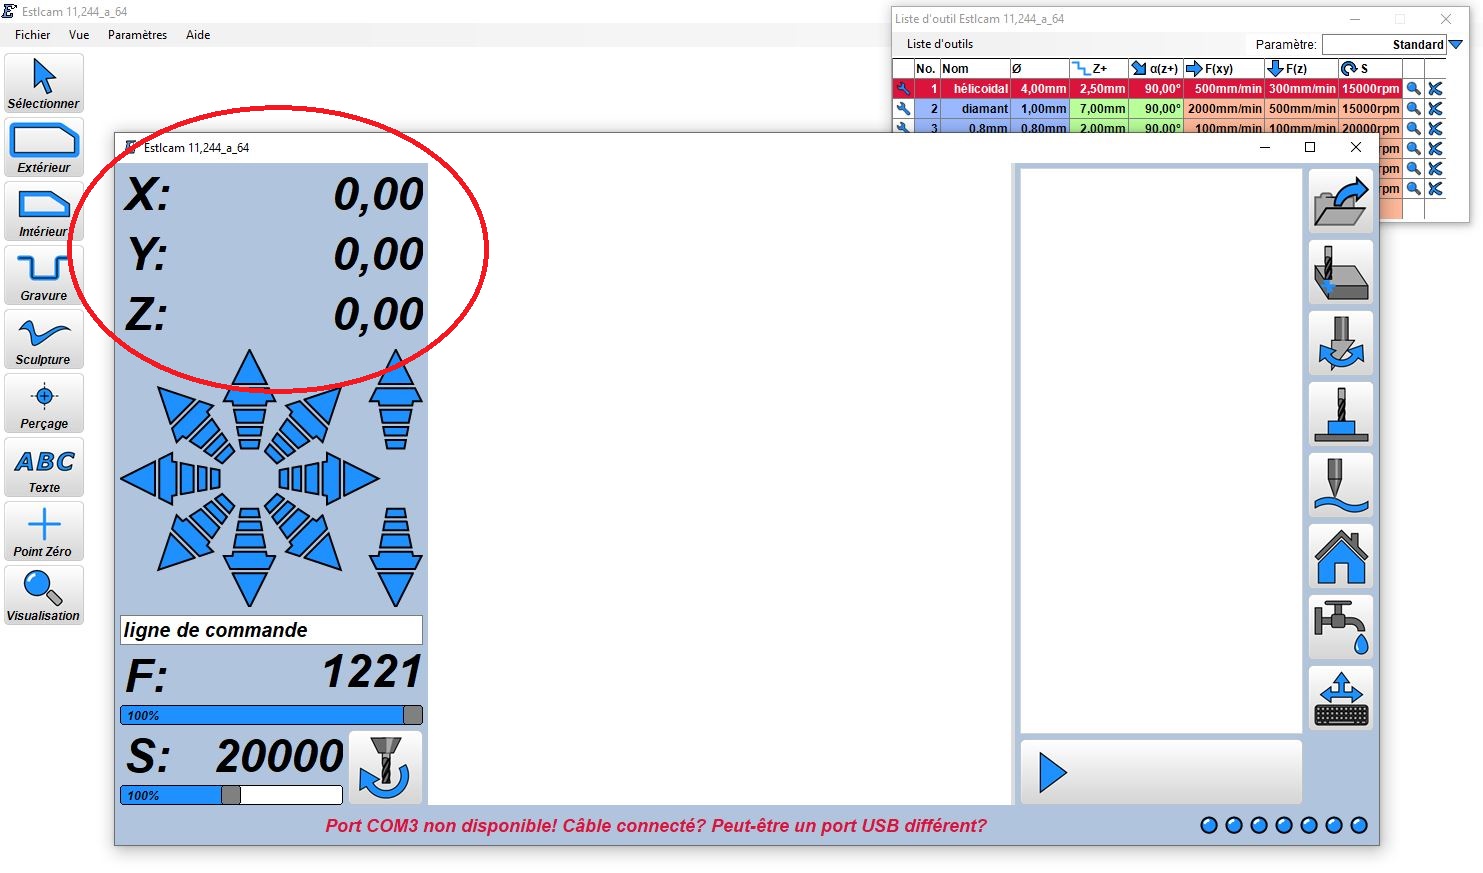Open the Visualisation magnifier tool
Screen dimensions: 1483x873
pos(44,595)
